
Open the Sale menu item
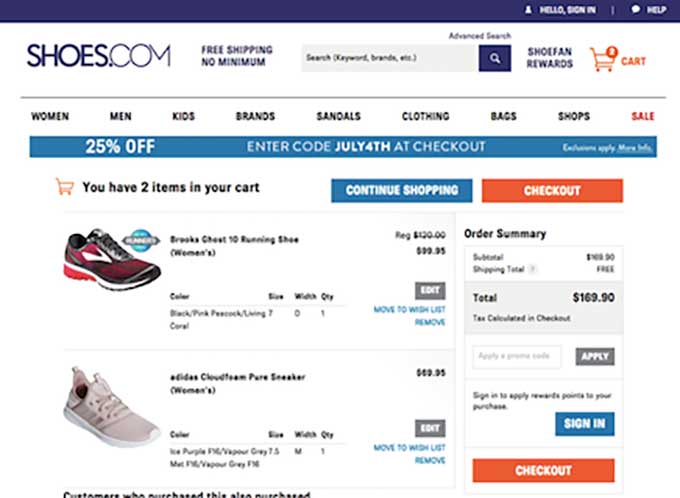click(x=643, y=116)
